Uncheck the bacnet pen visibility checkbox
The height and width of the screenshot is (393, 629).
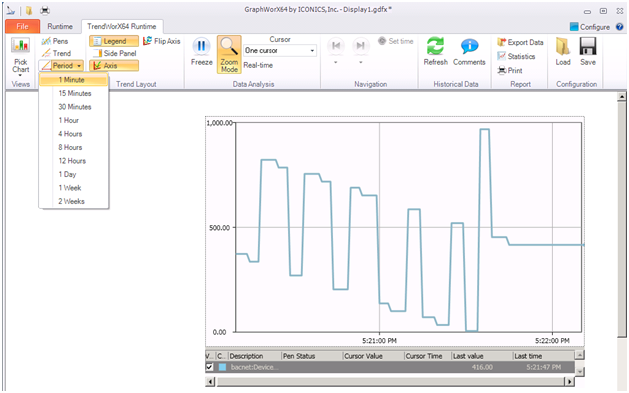point(209,367)
